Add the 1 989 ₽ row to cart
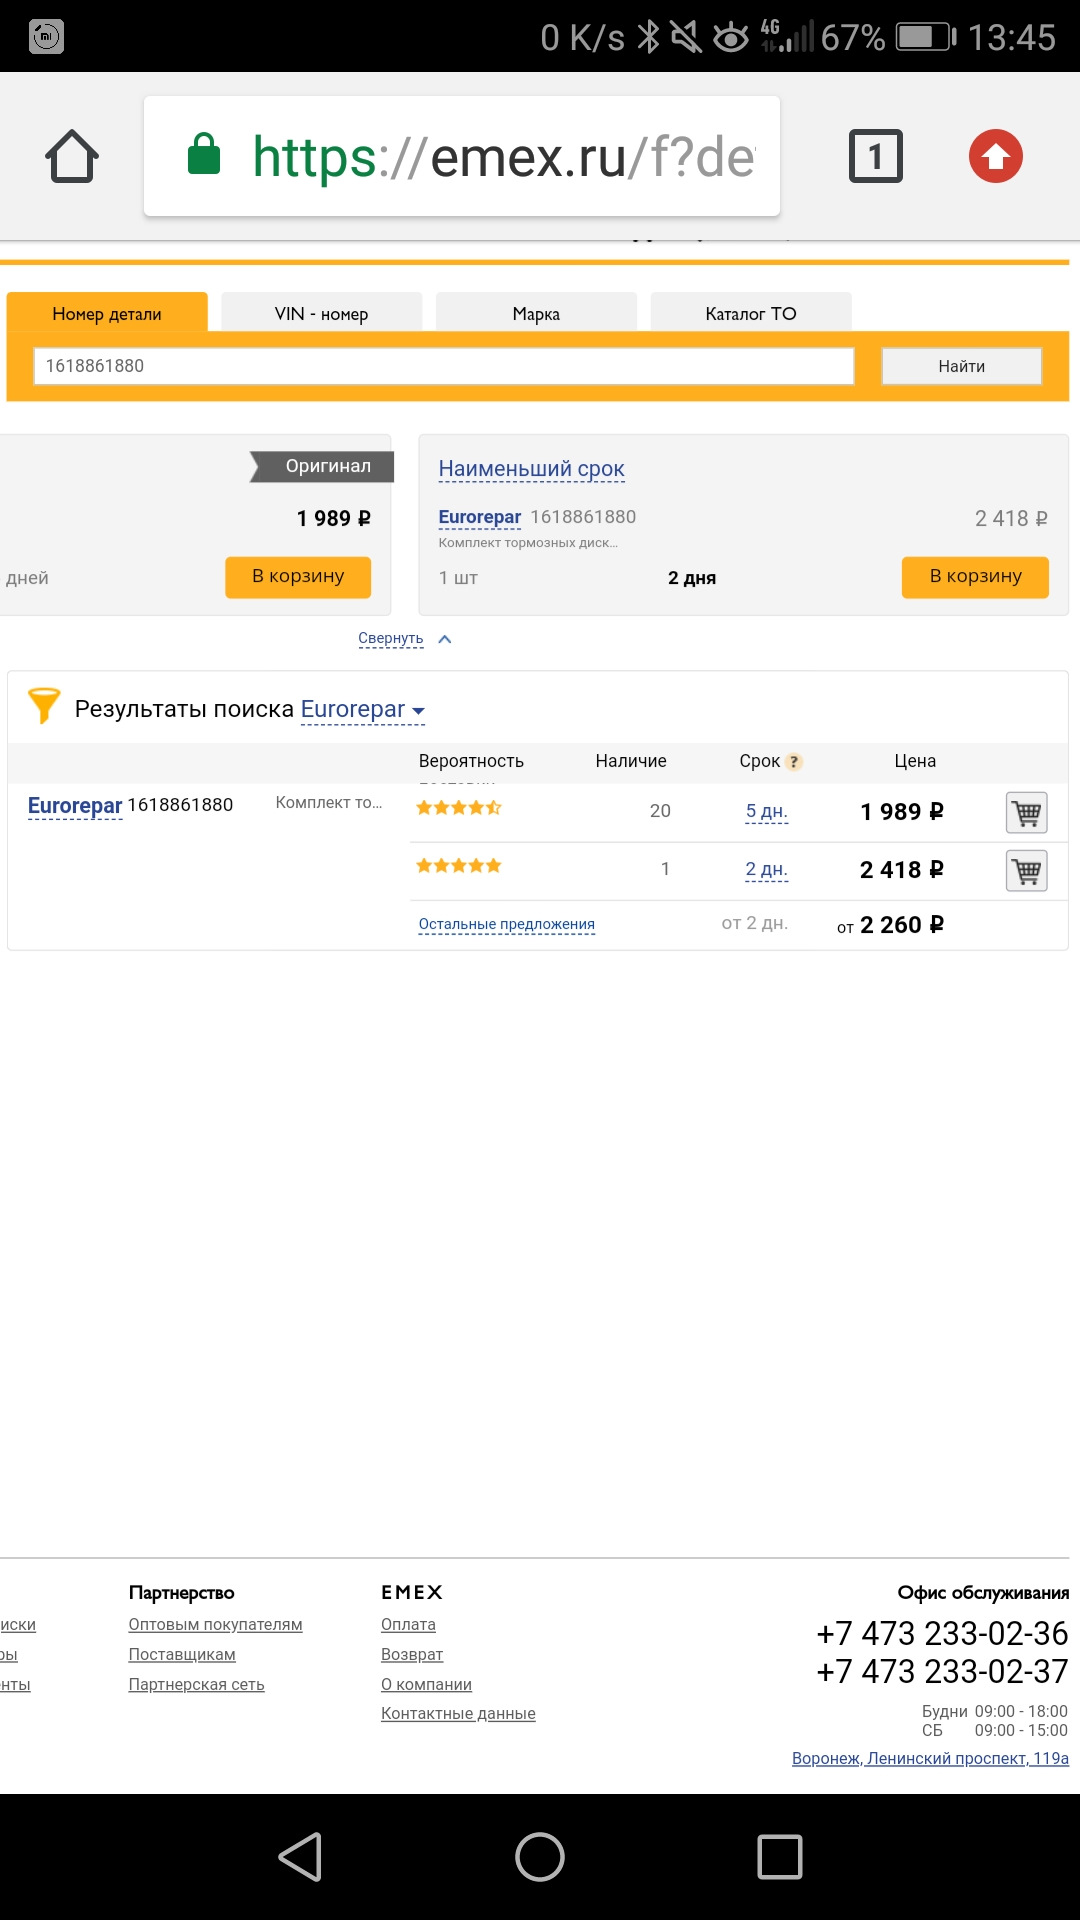The image size is (1080, 1920). [x=1026, y=813]
